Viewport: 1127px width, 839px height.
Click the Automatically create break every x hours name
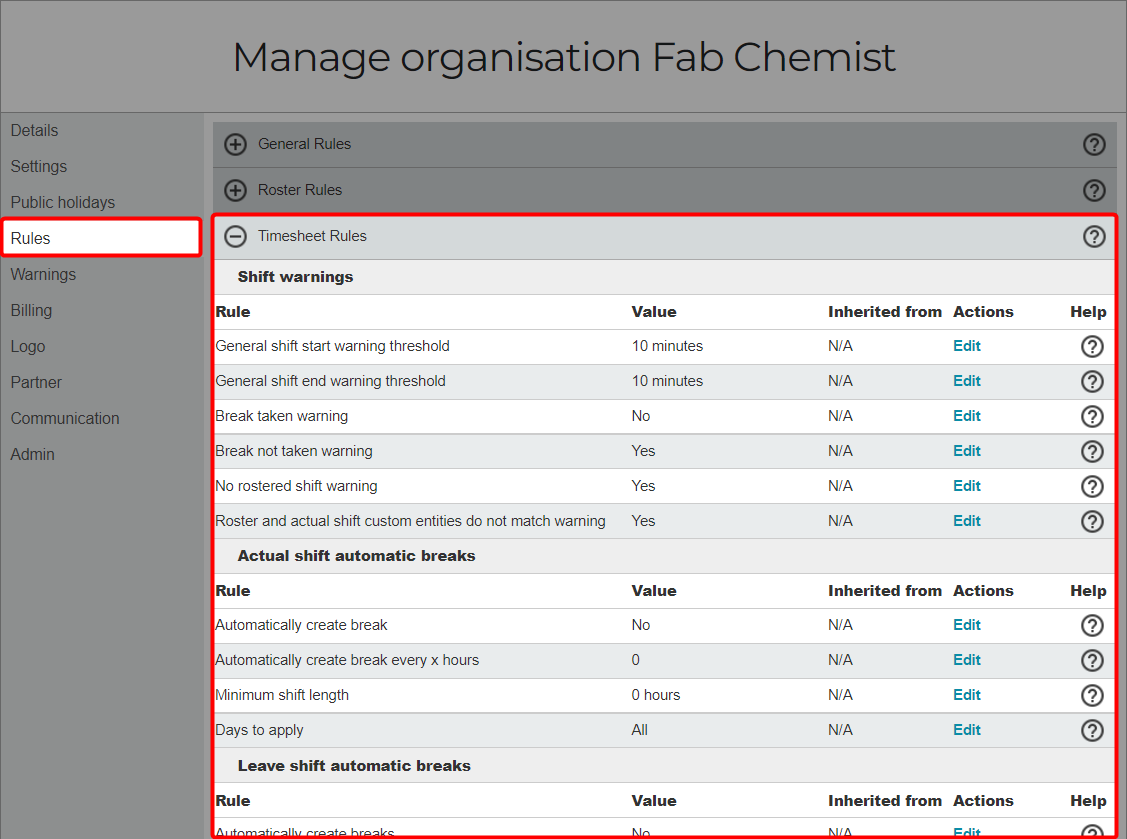pos(347,660)
